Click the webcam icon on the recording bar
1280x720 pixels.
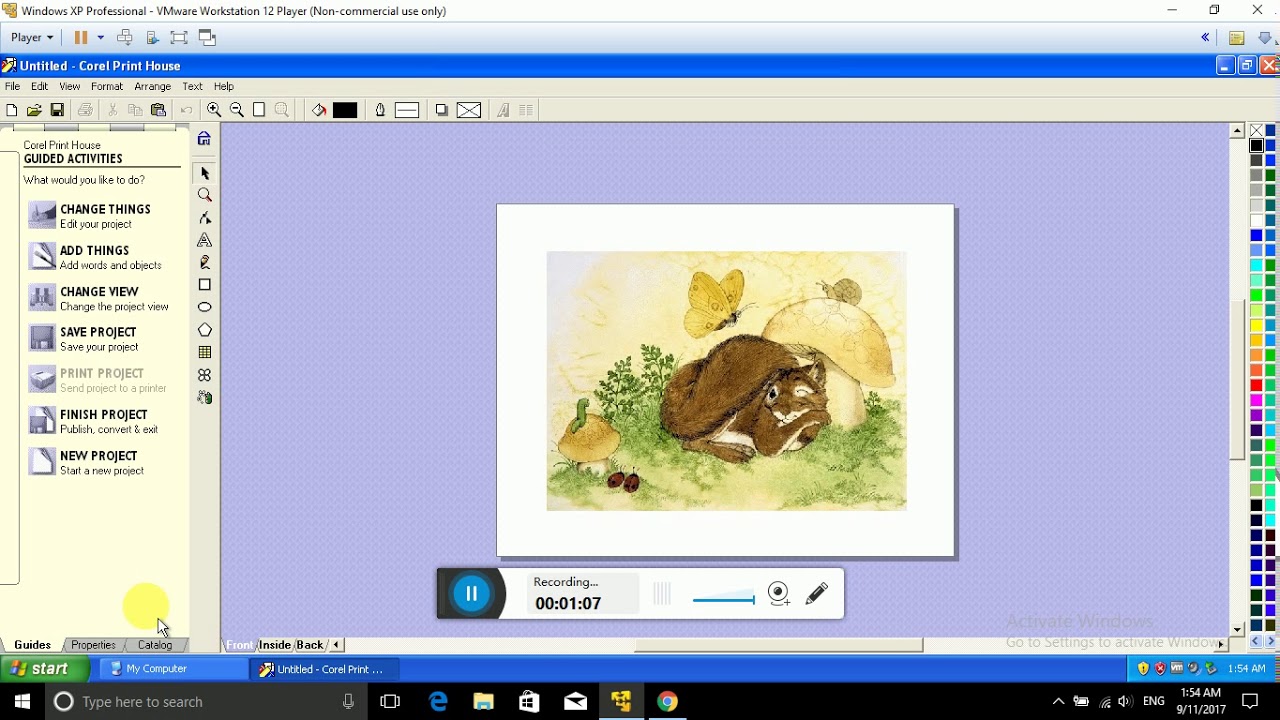779,594
